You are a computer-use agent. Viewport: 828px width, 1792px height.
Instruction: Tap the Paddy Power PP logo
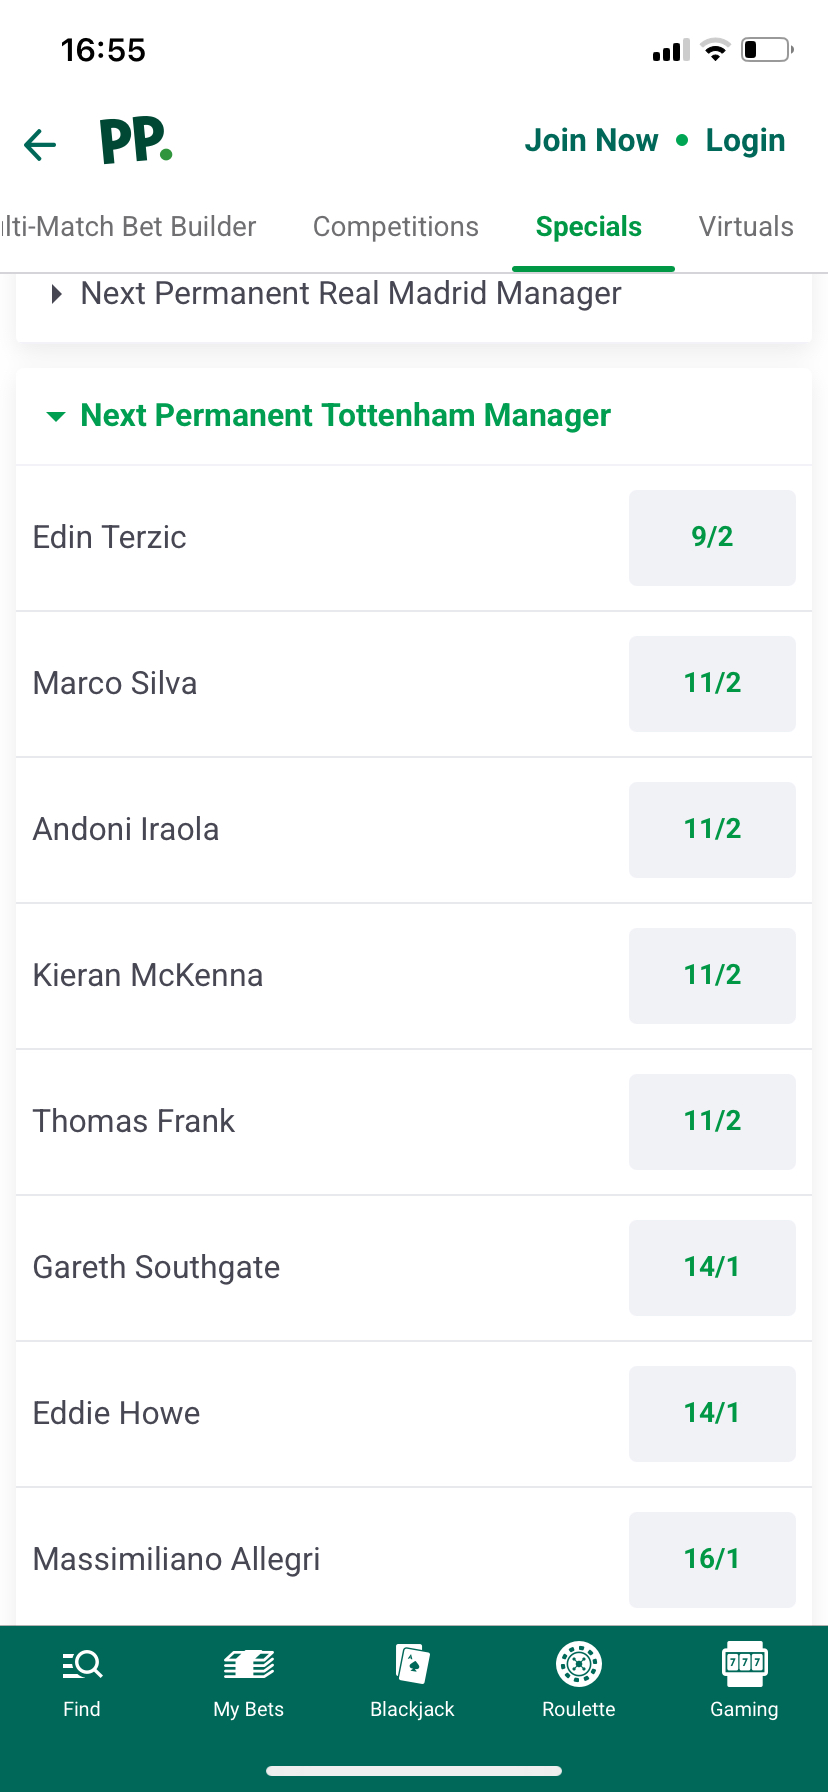point(136,141)
